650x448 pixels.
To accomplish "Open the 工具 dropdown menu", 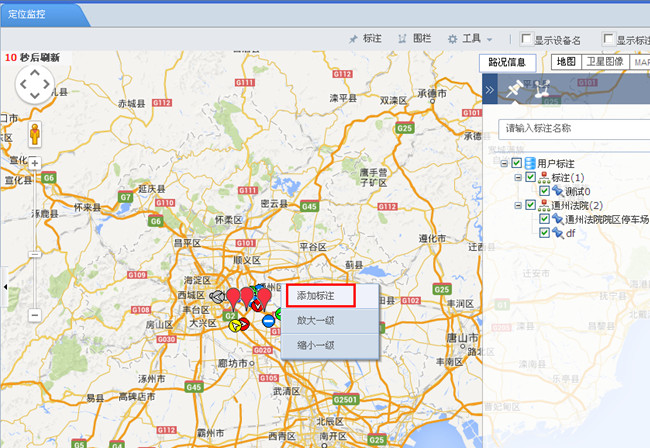I will [469, 39].
